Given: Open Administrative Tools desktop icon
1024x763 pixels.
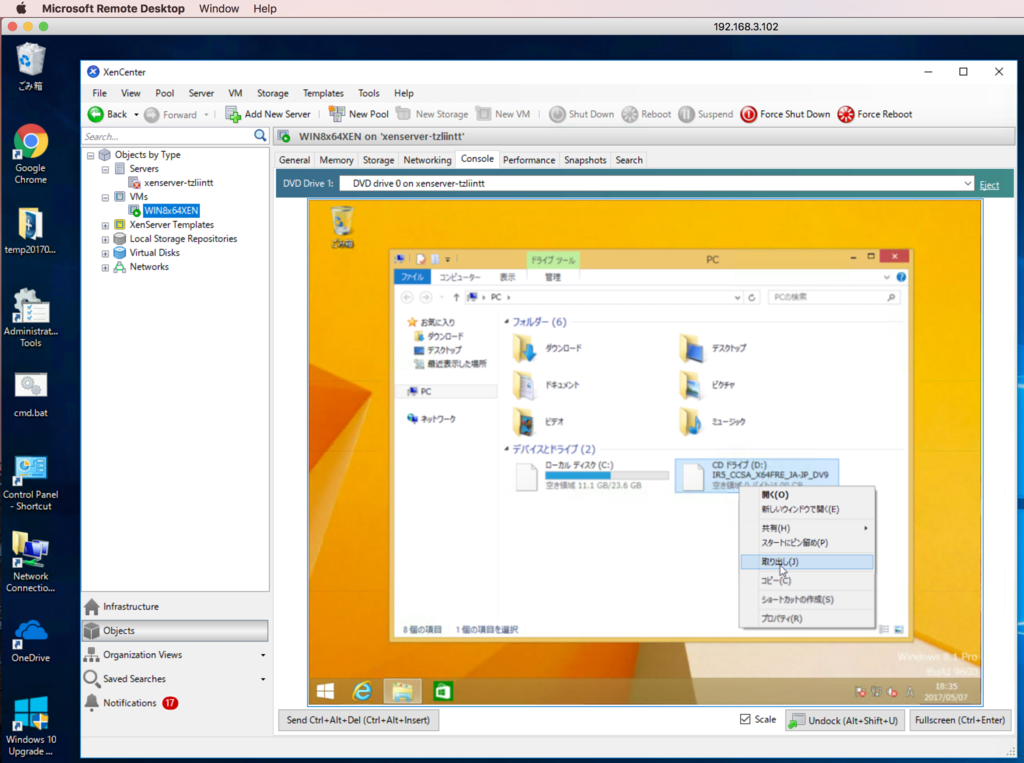Looking at the screenshot, I should pyautogui.click(x=30, y=318).
